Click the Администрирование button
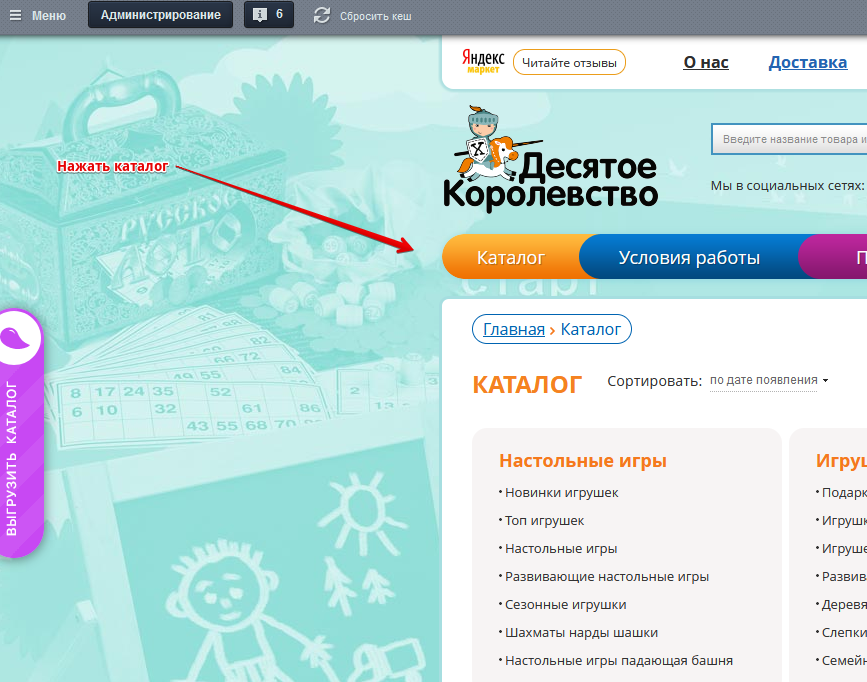This screenshot has width=867, height=682. (x=160, y=15)
